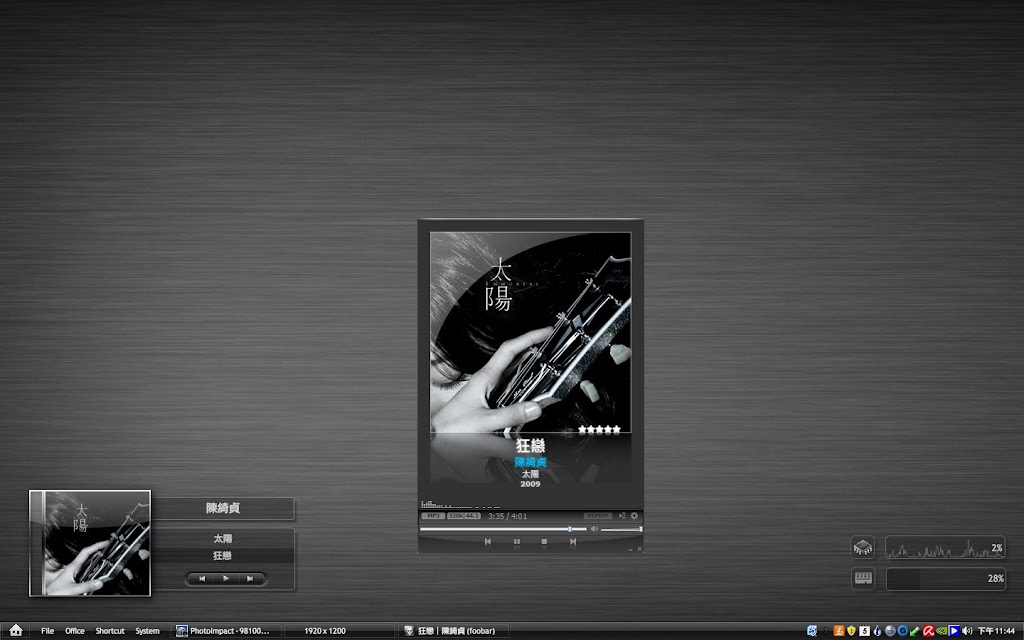Viewport: 1024px width, 640px height.
Task: Click the blue G tray icon
Action: click(903, 631)
